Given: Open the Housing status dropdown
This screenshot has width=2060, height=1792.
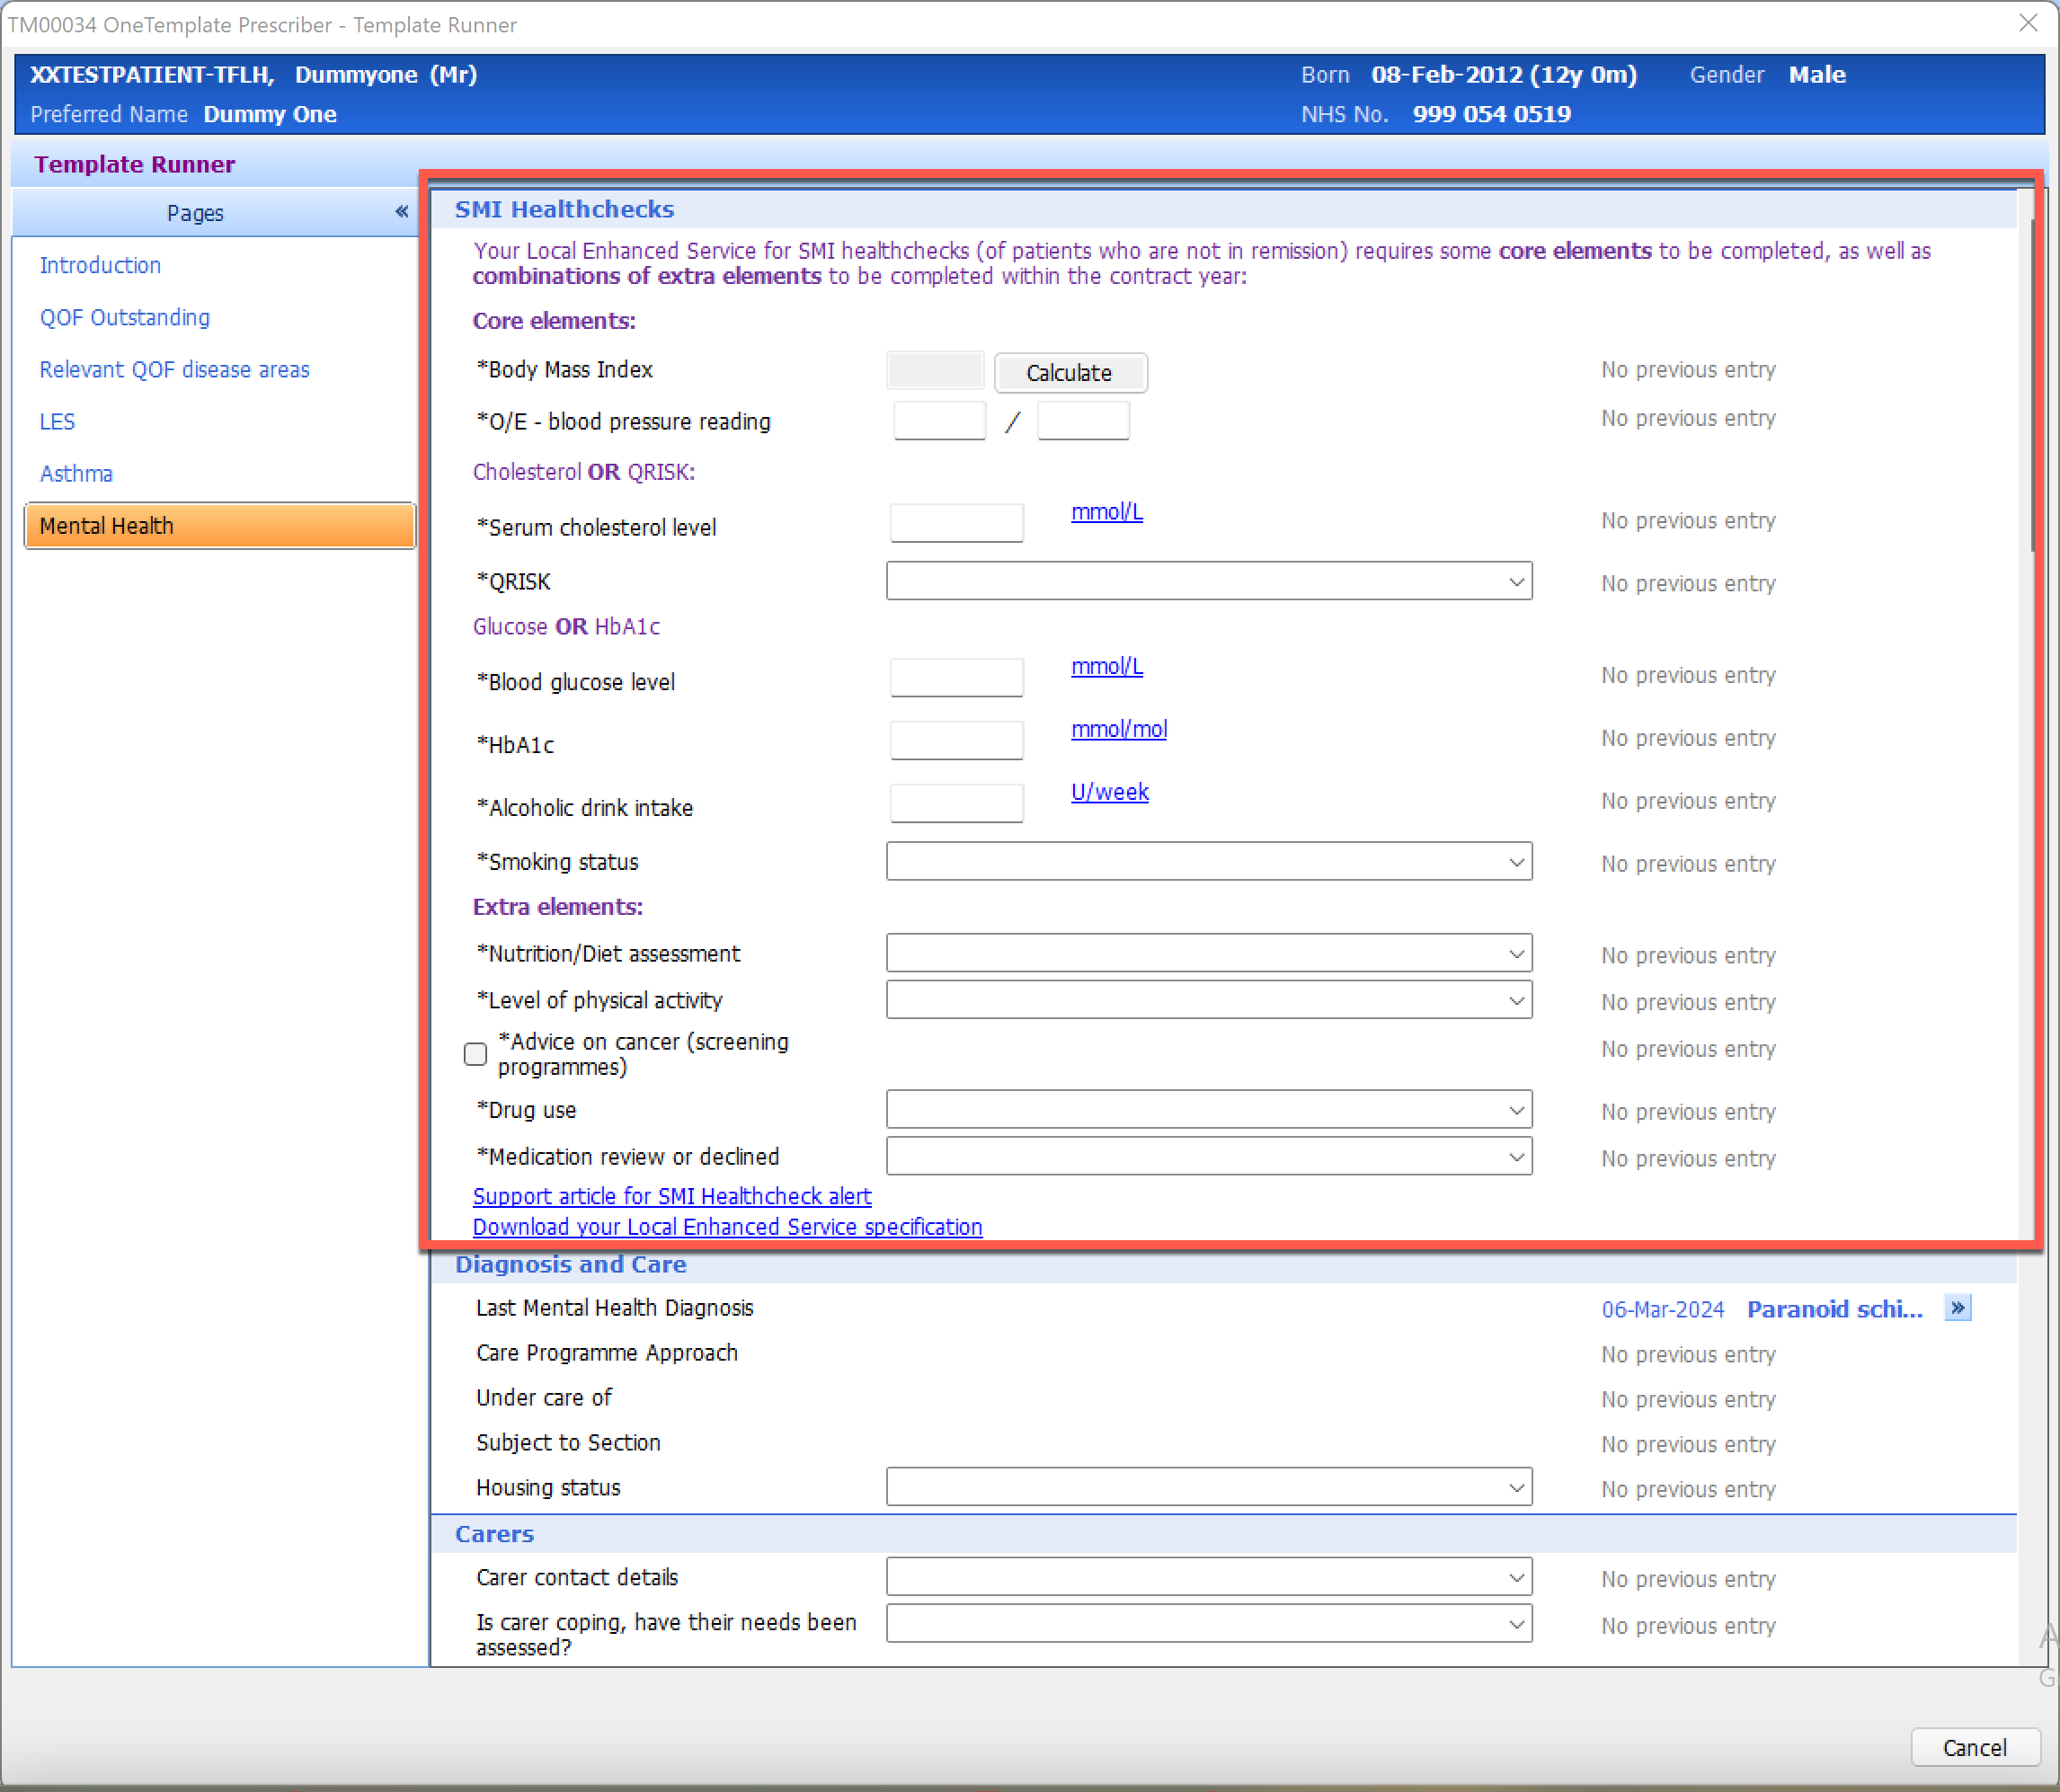Looking at the screenshot, I should (1209, 1487).
